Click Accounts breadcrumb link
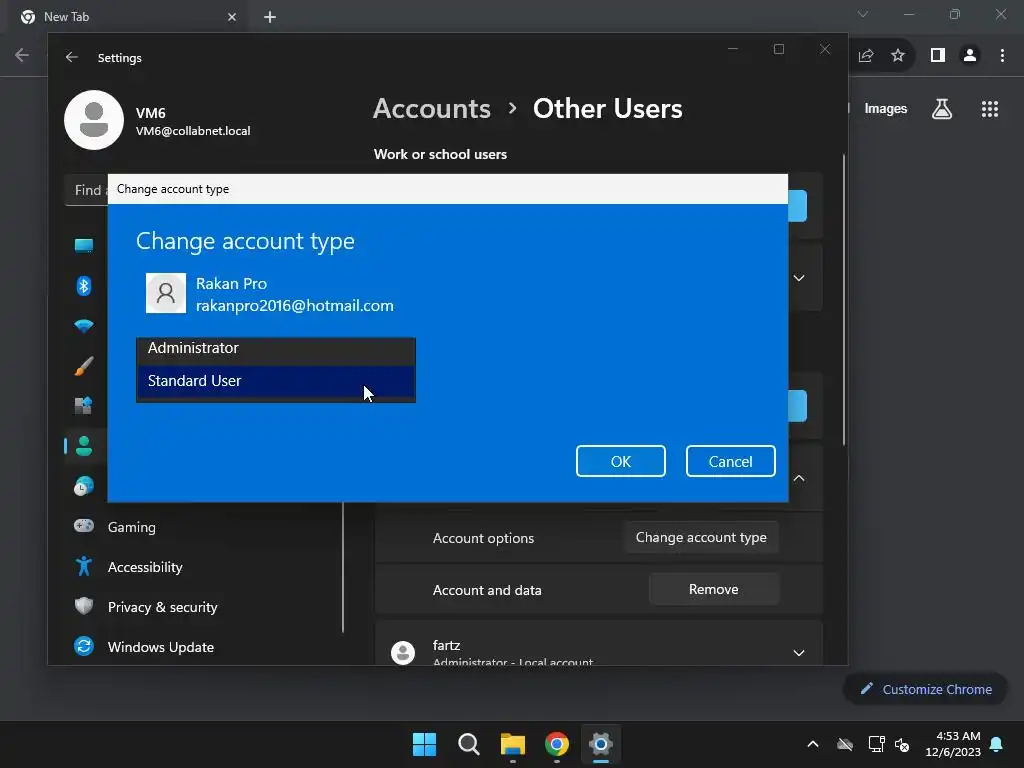 coord(432,108)
